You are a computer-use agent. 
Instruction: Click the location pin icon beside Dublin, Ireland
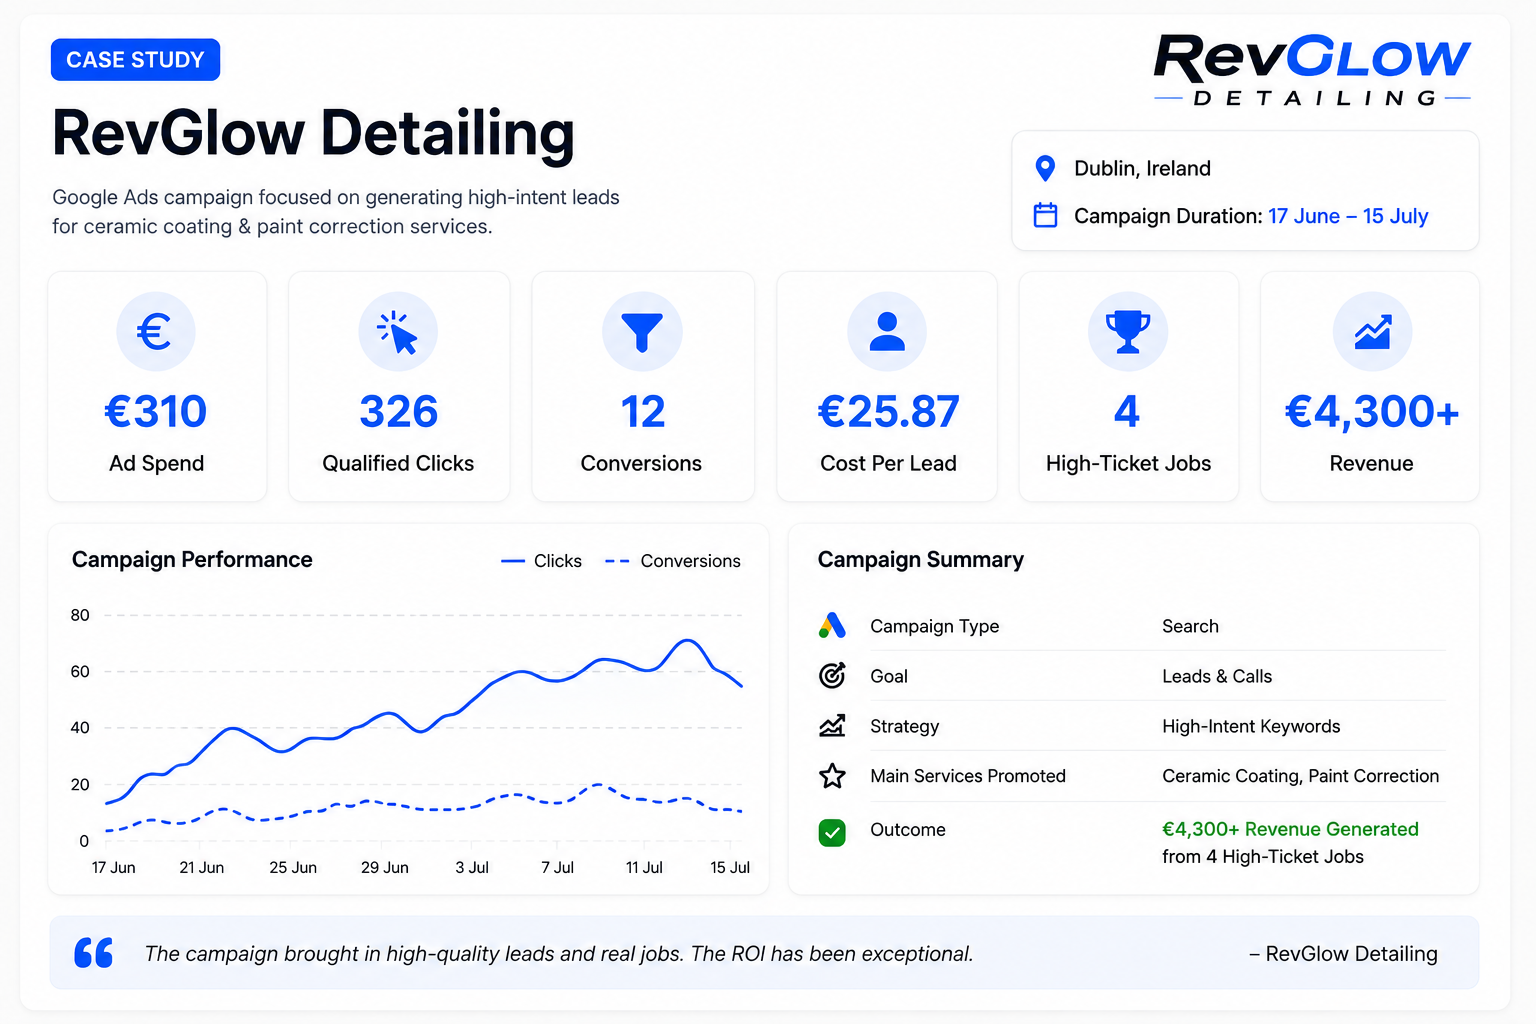tap(1045, 168)
